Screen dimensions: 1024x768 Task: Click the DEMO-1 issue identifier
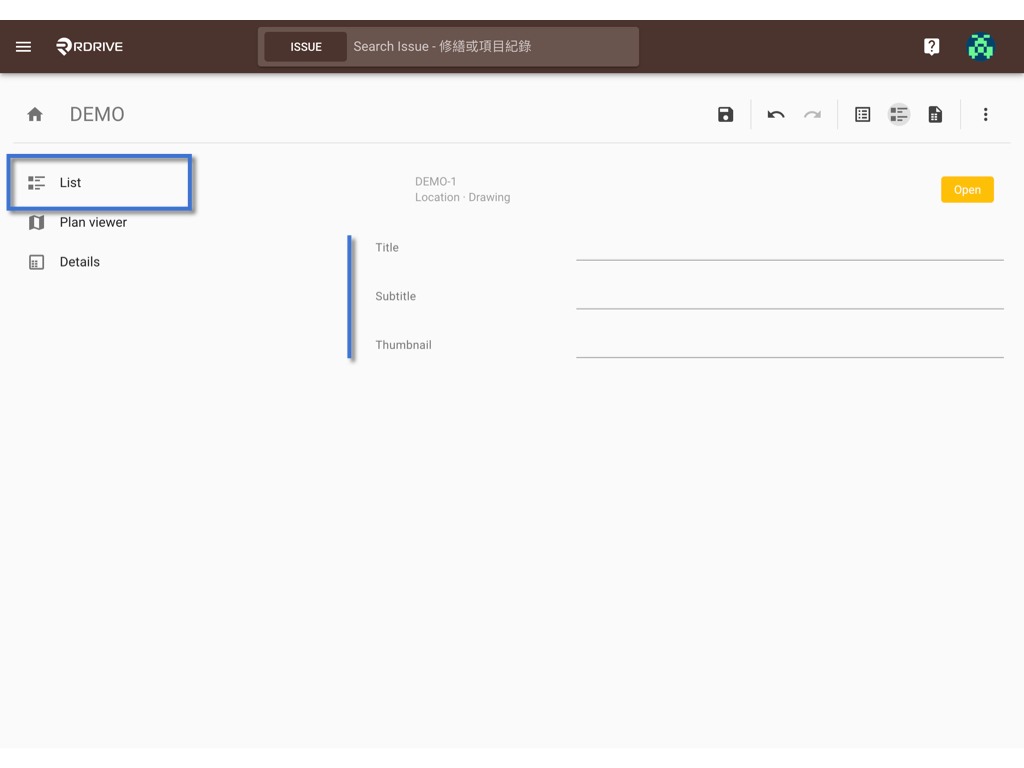(436, 182)
